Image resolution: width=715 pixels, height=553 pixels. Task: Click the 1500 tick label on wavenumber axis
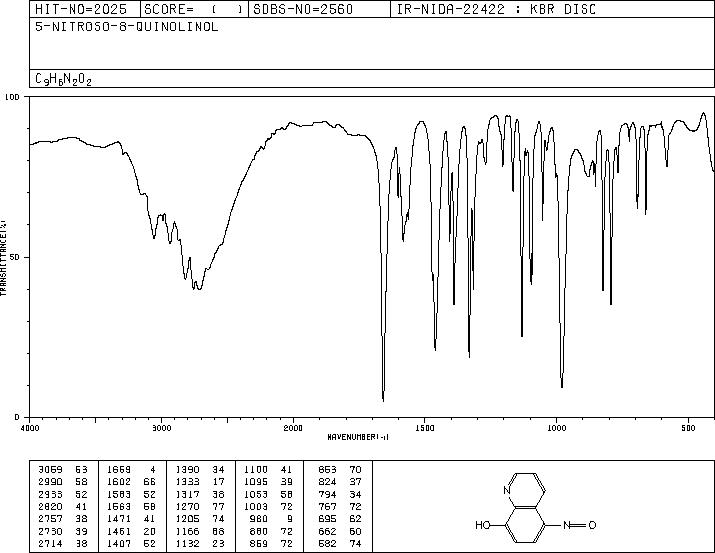[425, 428]
